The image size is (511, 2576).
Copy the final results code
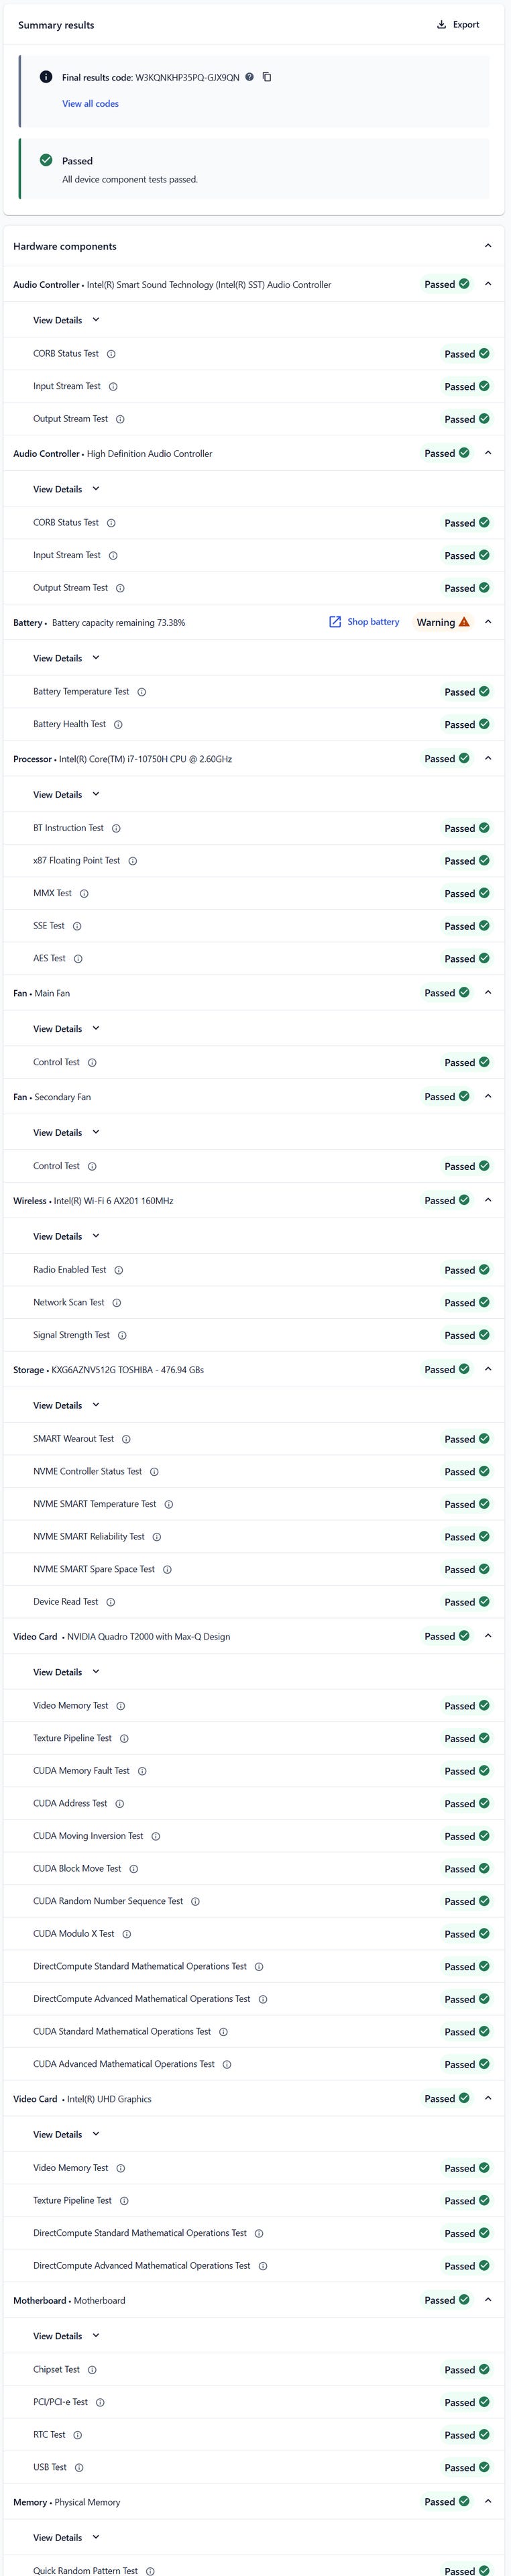267,77
